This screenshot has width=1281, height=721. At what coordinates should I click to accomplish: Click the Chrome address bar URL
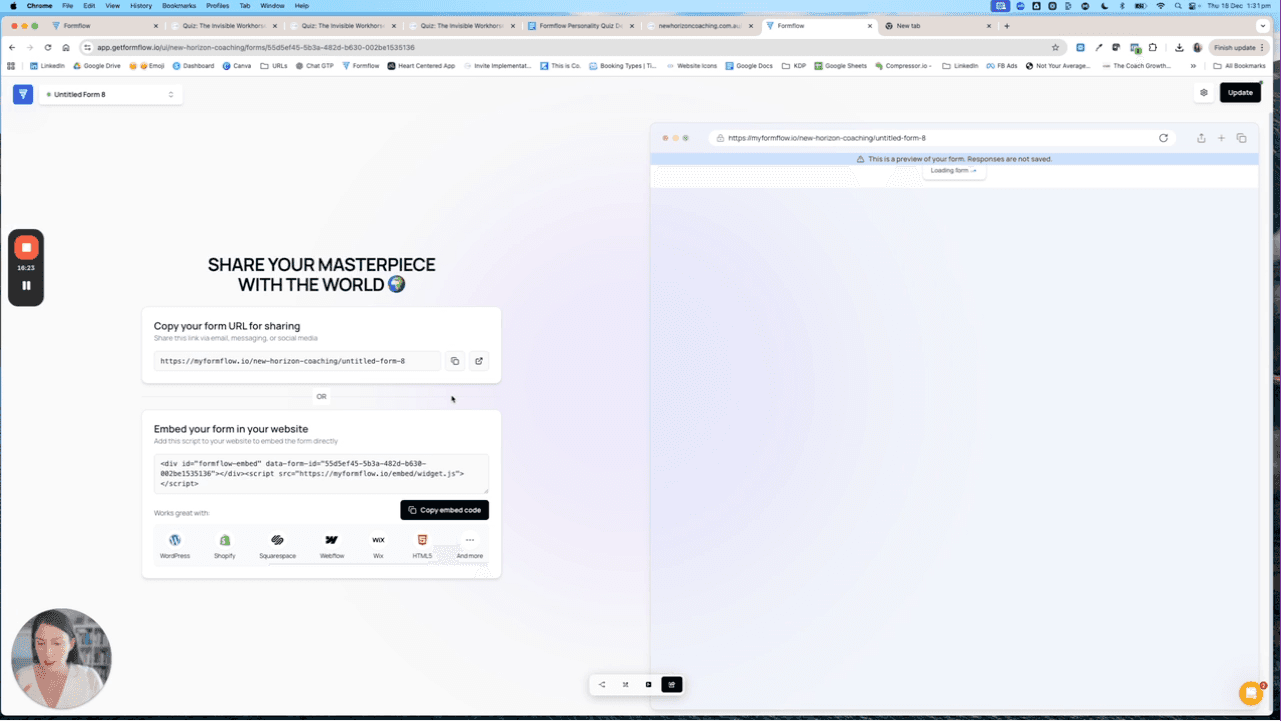click(x=255, y=47)
